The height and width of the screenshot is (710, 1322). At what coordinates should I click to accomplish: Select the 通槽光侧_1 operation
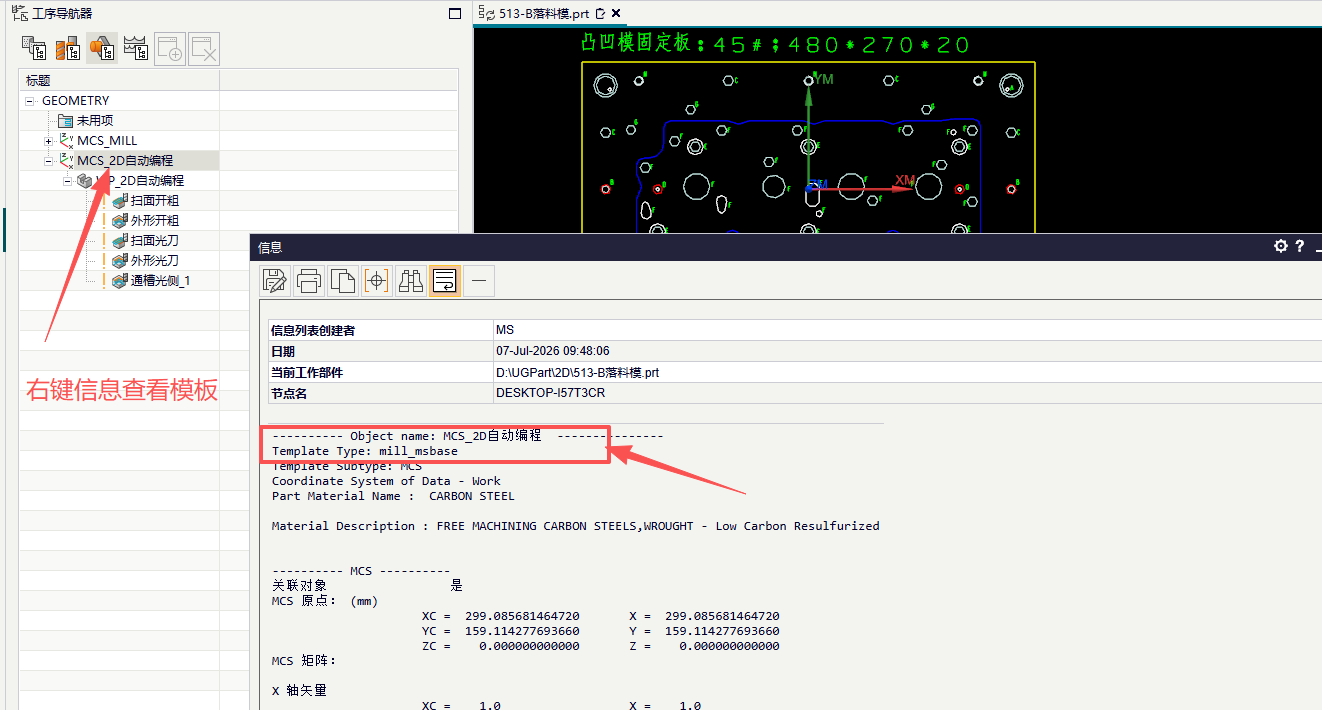point(160,281)
